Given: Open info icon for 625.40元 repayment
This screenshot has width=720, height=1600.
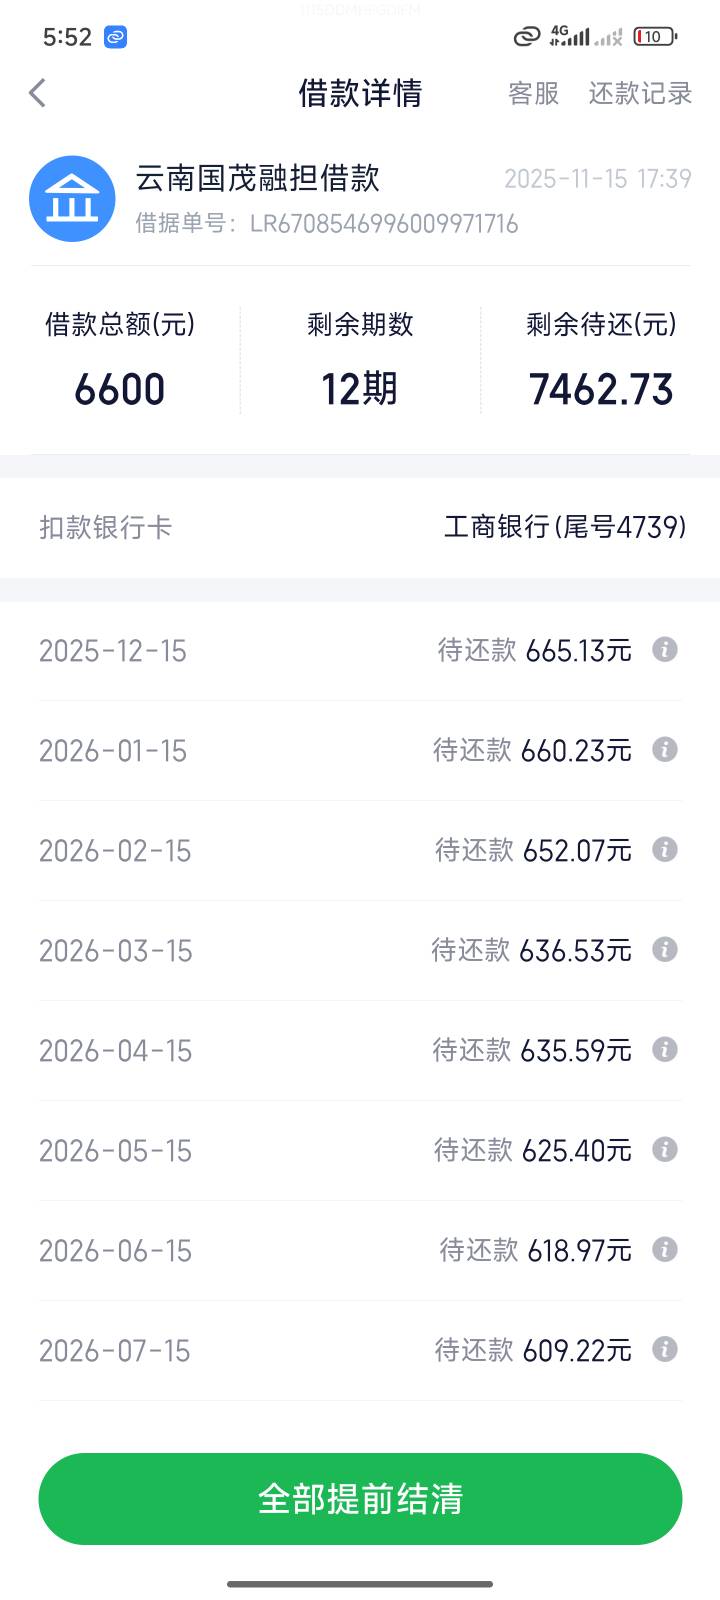Looking at the screenshot, I should [x=665, y=1150].
